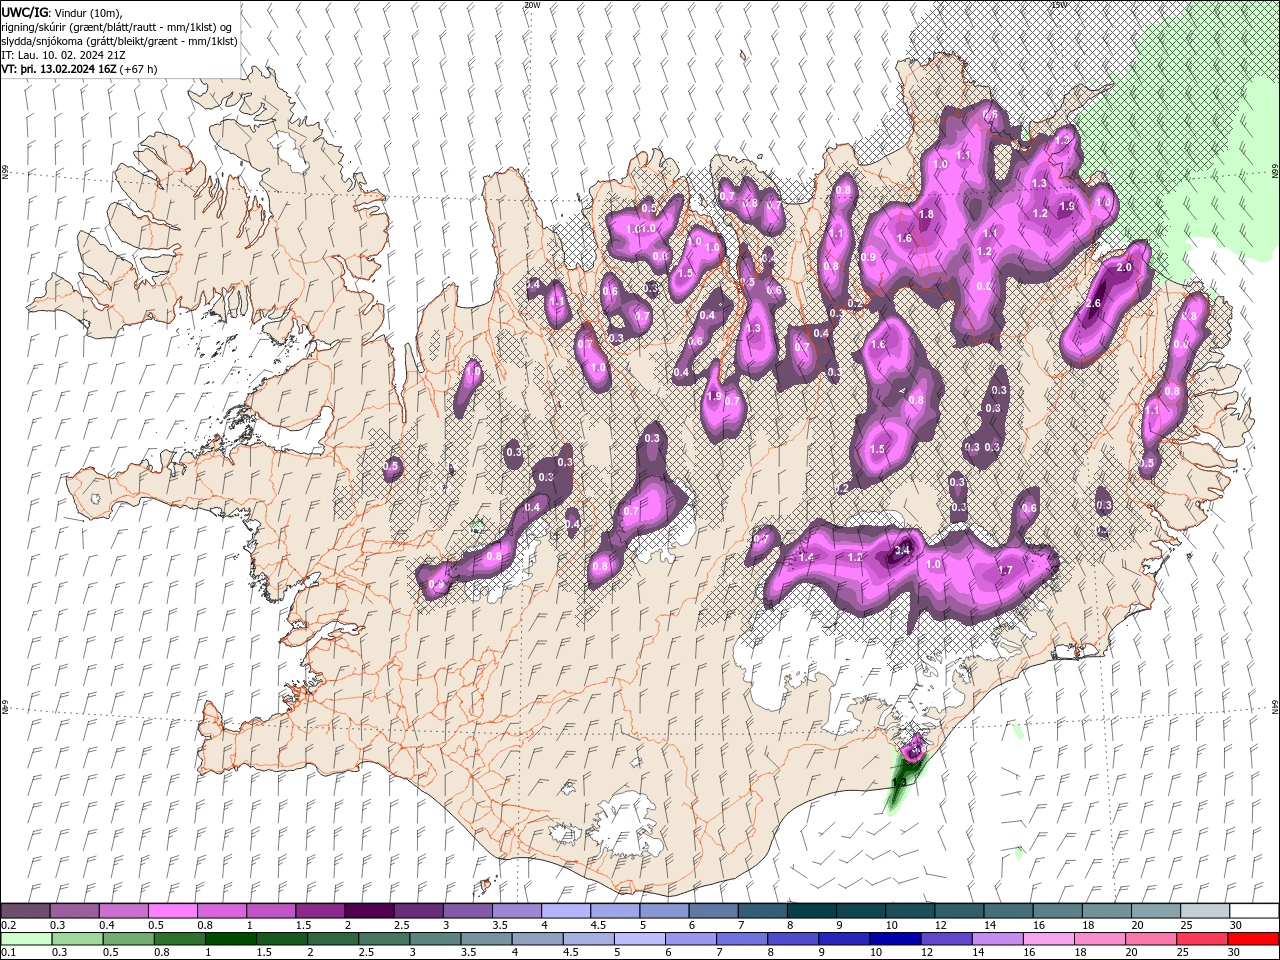Click the '1.4' snowfall value on the map
Viewport: 1280px width, 960px height.
[807, 557]
